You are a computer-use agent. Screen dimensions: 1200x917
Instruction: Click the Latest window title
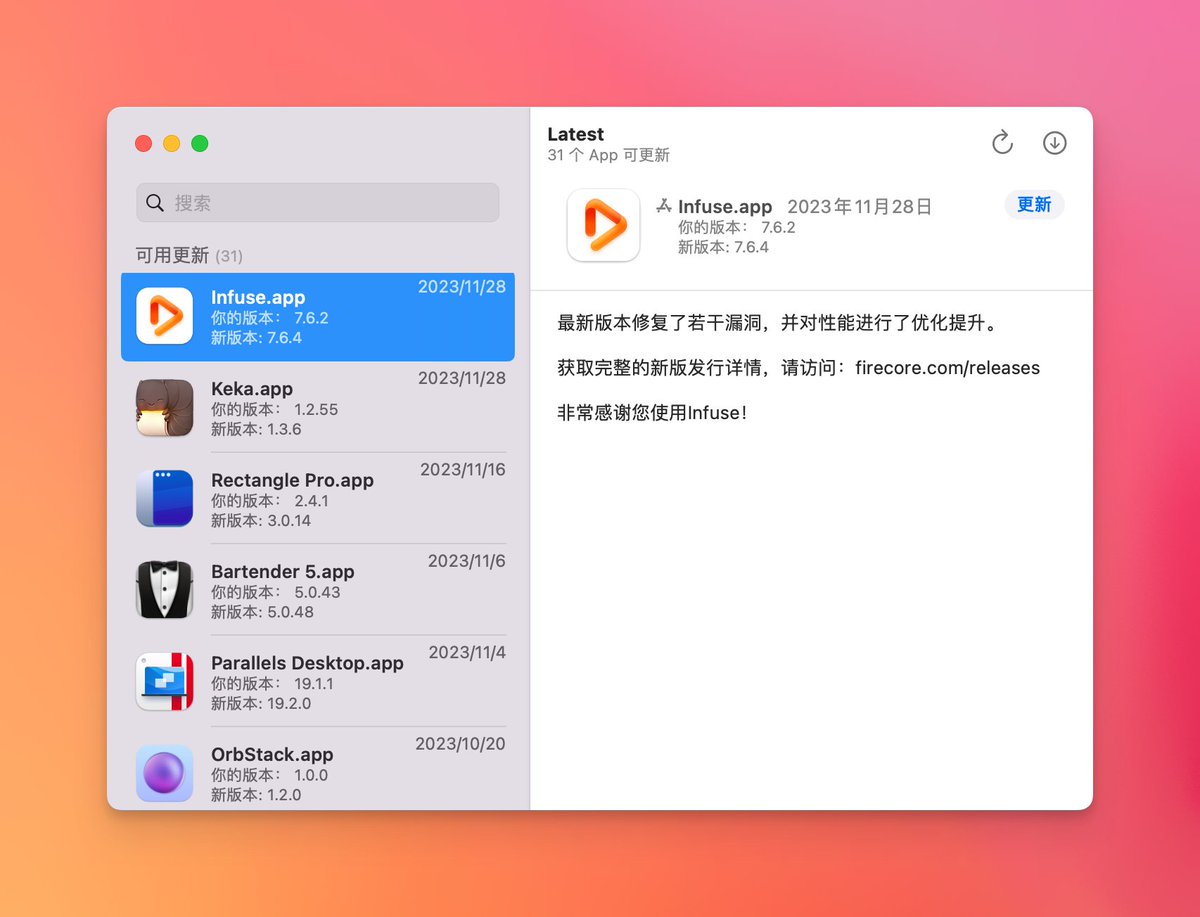[576, 134]
